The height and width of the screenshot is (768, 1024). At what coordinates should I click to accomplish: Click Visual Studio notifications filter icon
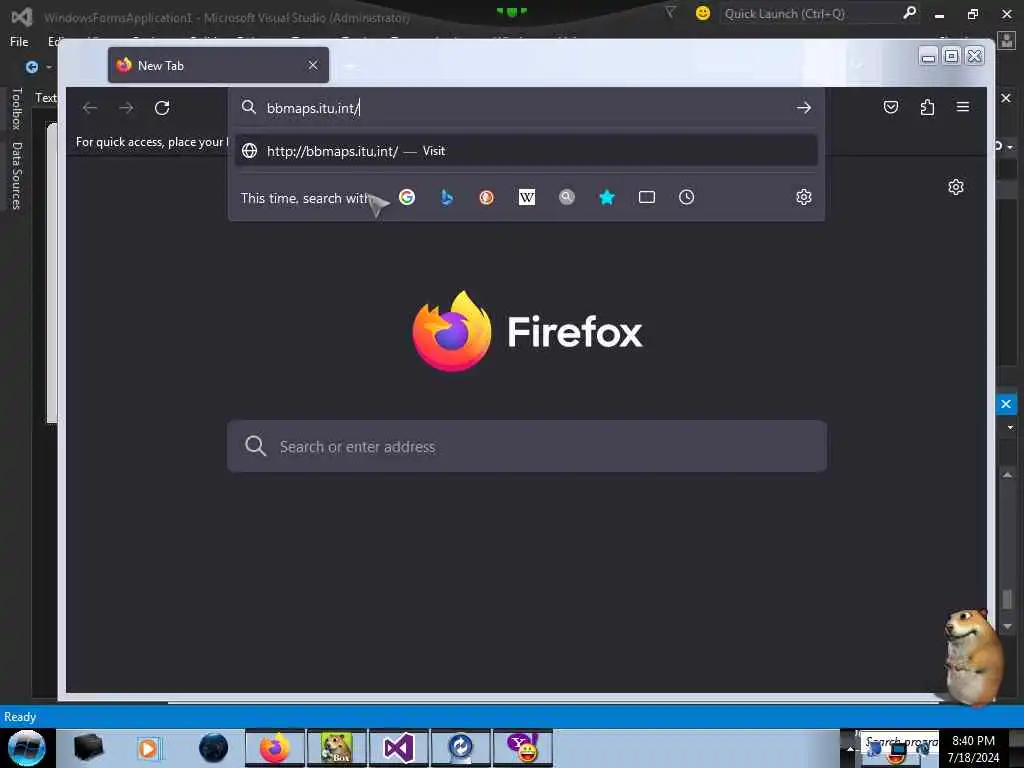(670, 12)
